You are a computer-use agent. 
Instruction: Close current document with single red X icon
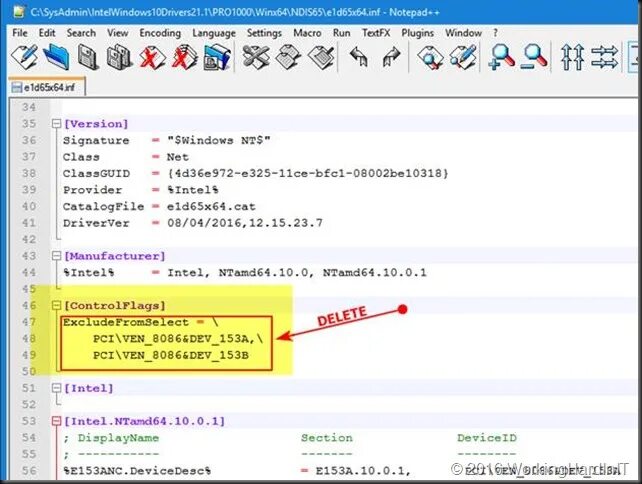152,57
